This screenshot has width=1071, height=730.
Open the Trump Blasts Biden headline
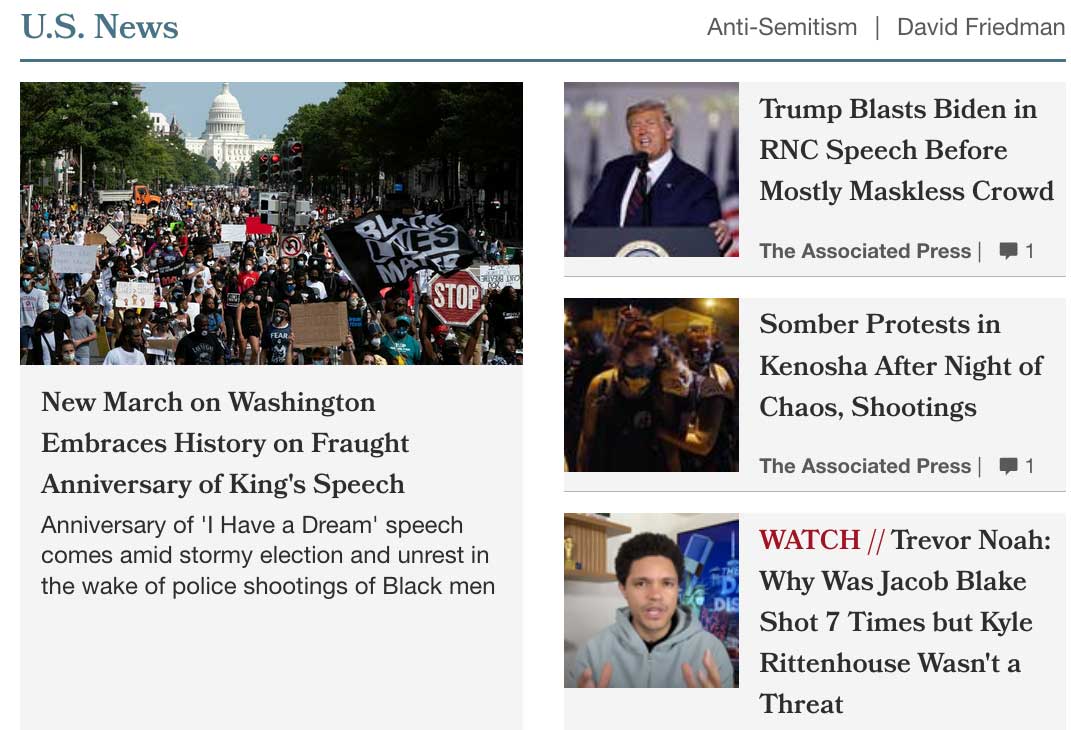point(906,150)
